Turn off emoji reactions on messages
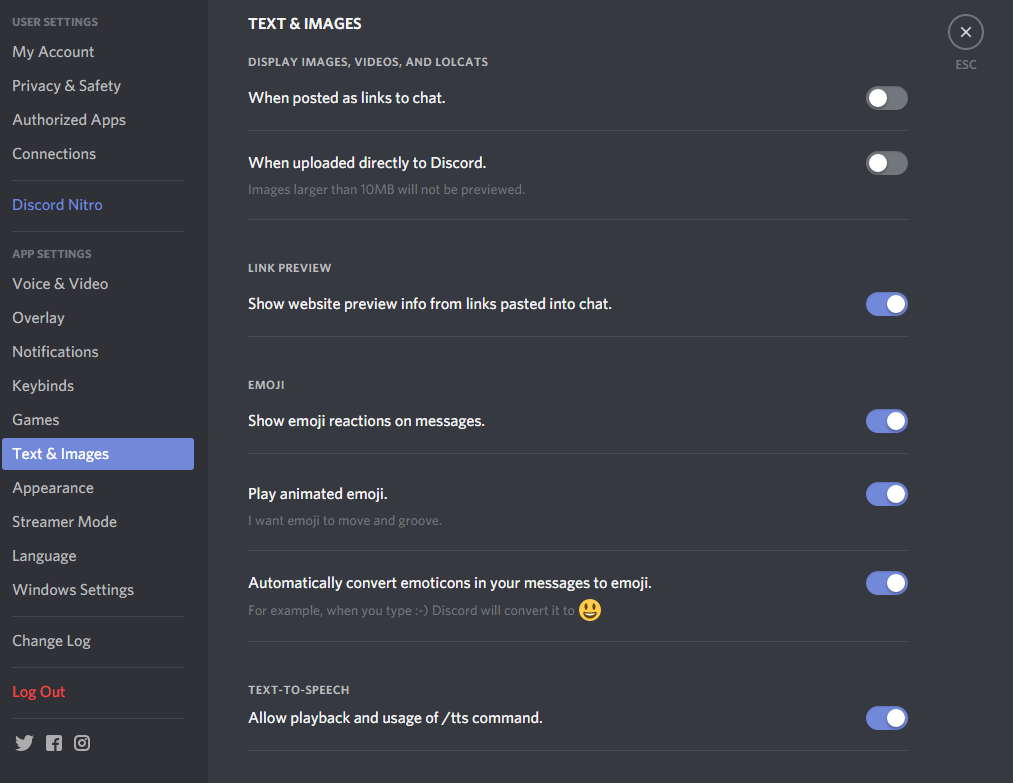The height and width of the screenshot is (783, 1013). pos(886,421)
